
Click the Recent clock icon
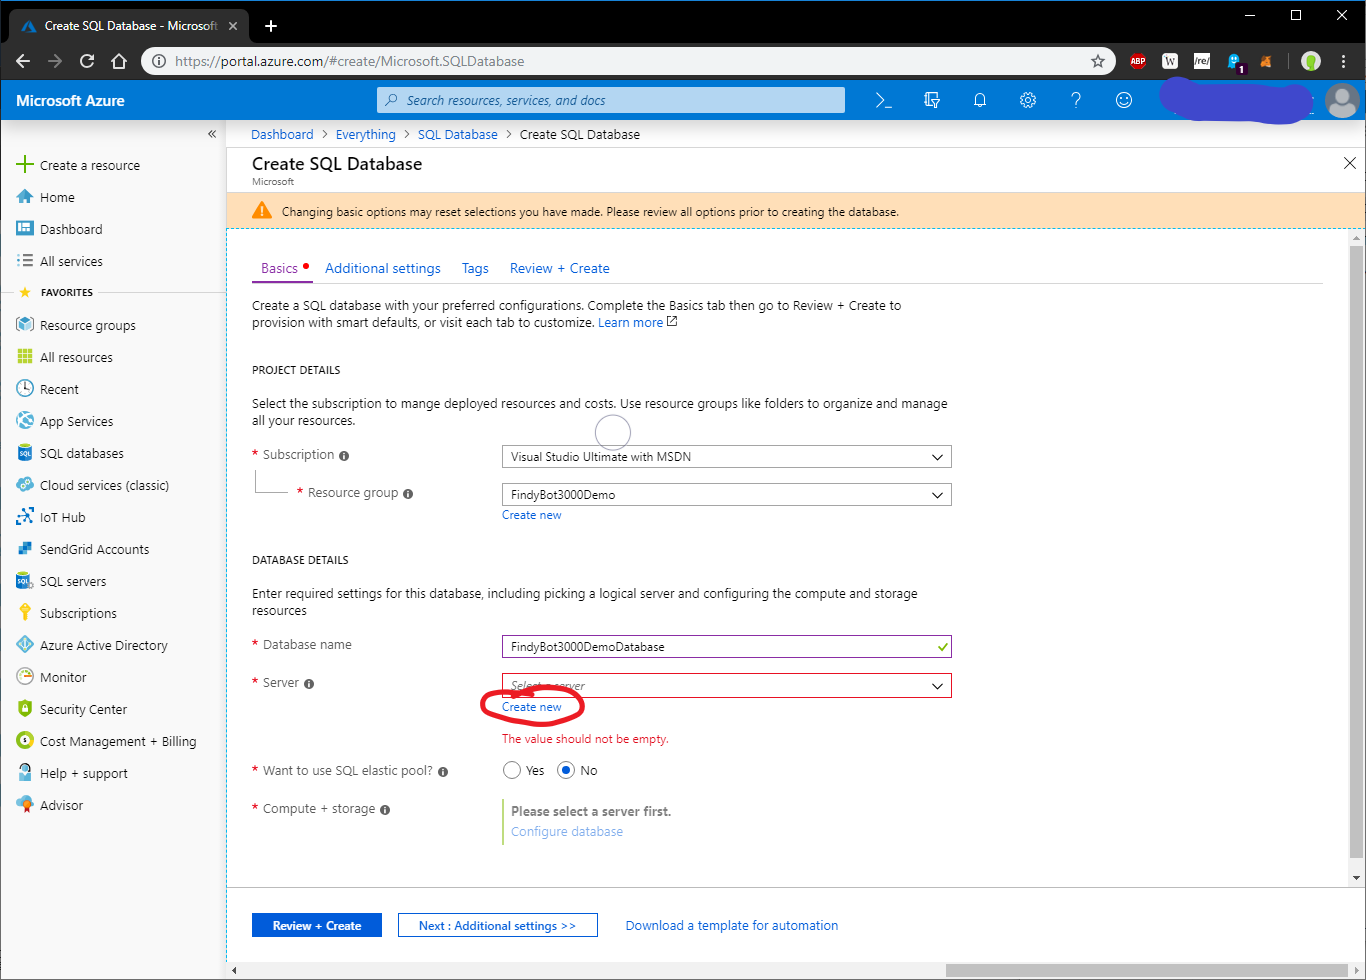point(25,388)
